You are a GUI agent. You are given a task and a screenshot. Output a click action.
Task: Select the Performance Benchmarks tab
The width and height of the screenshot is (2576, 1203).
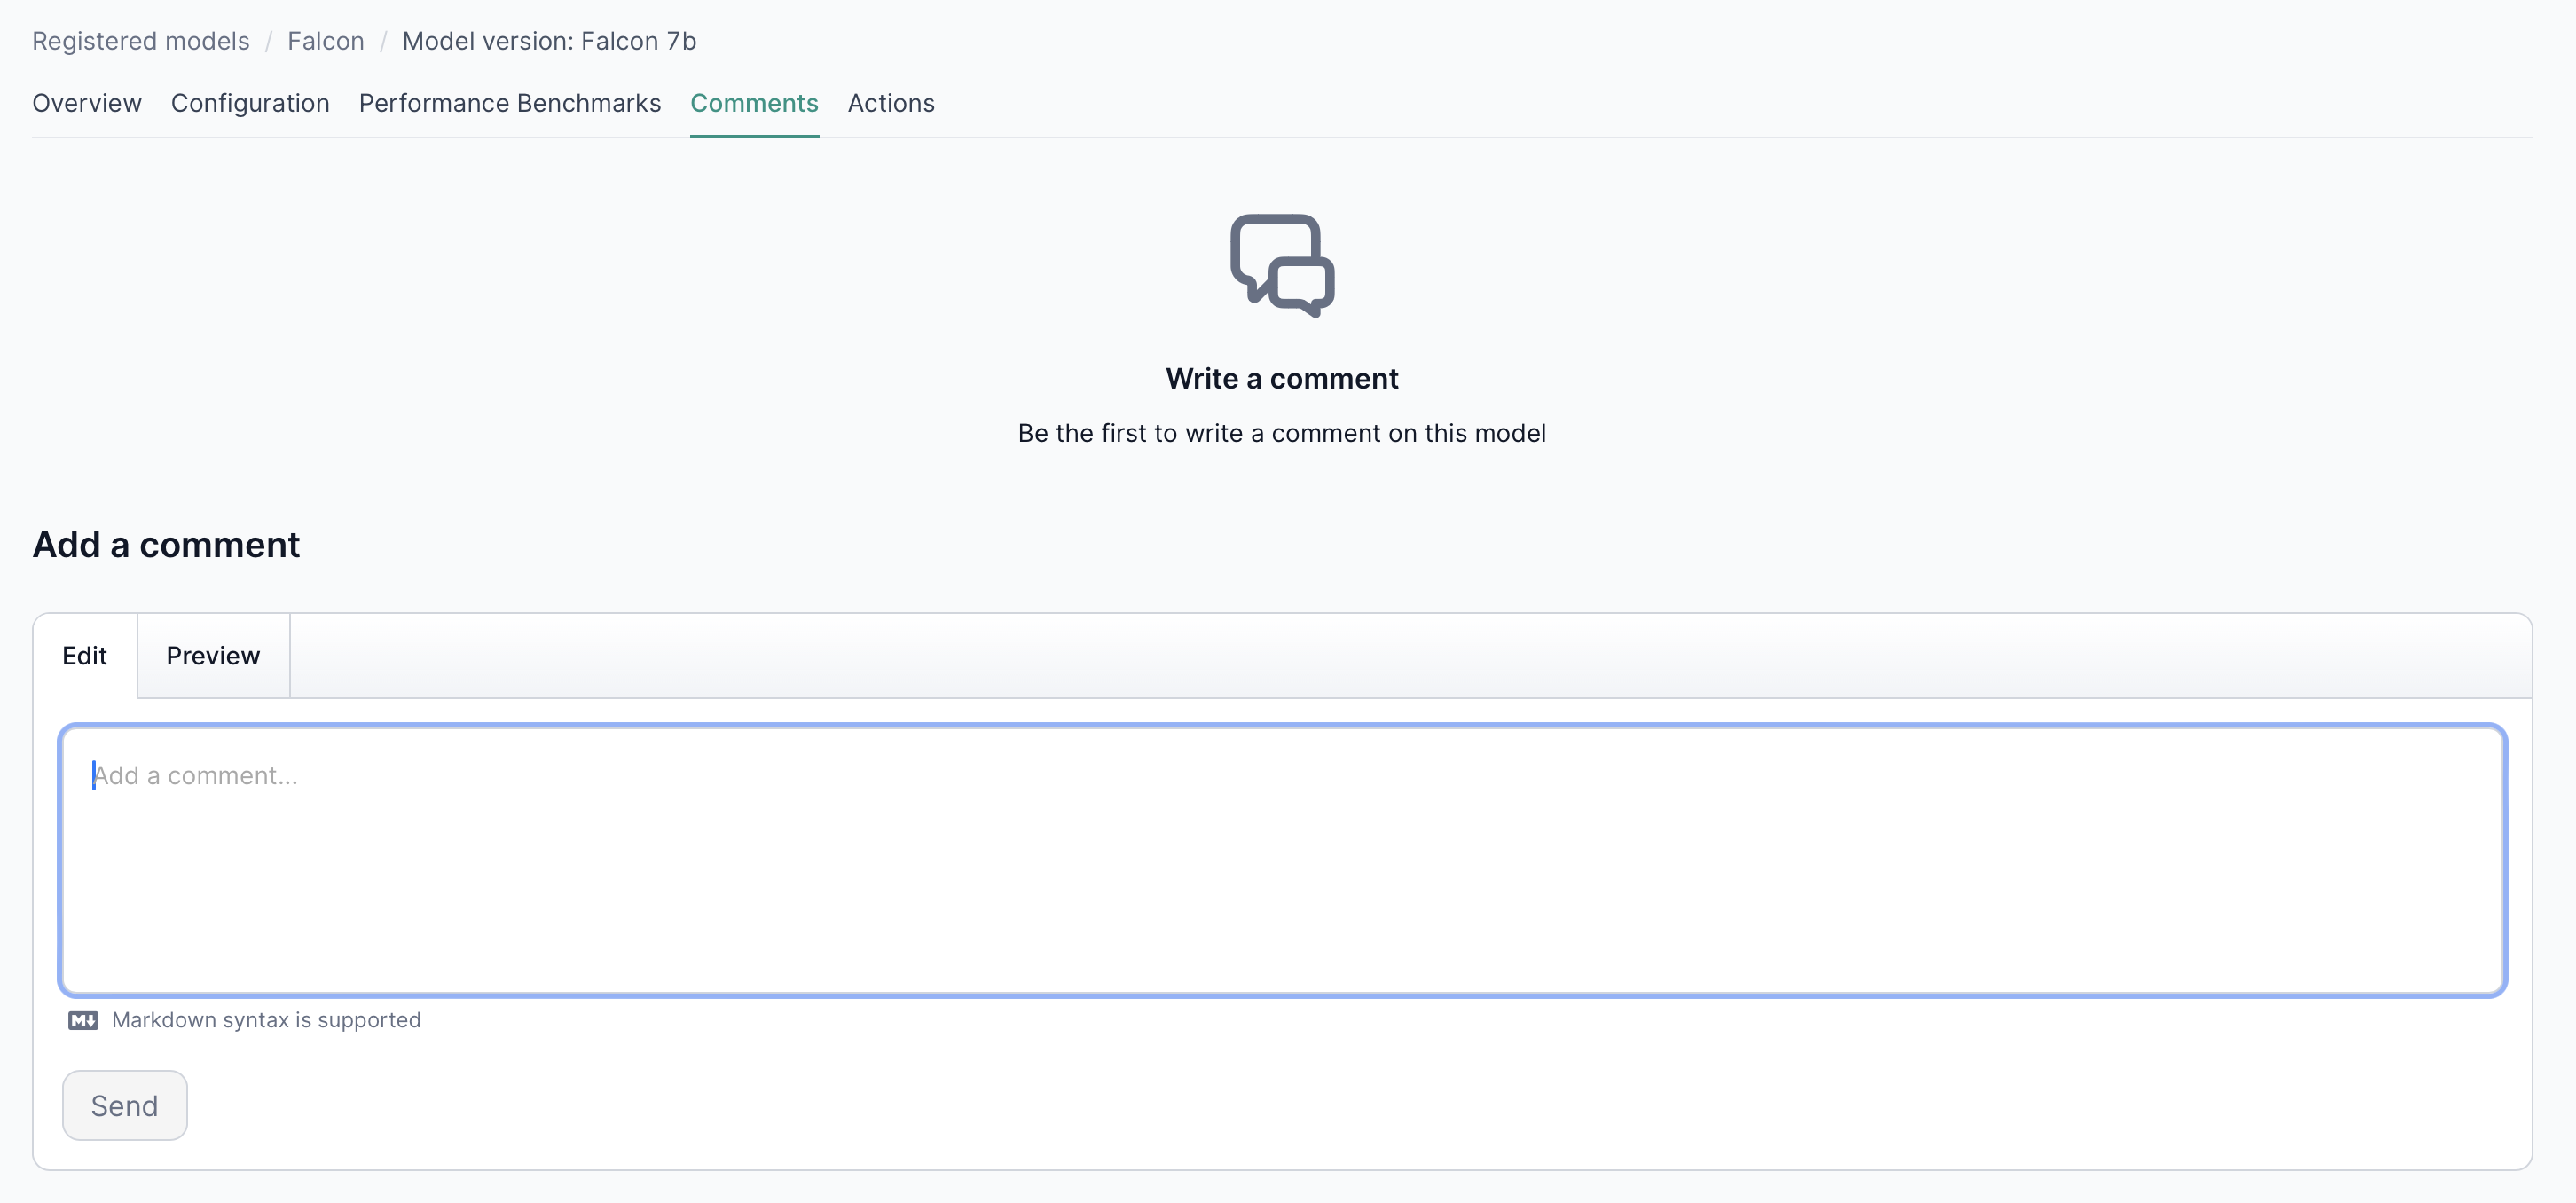click(x=510, y=103)
